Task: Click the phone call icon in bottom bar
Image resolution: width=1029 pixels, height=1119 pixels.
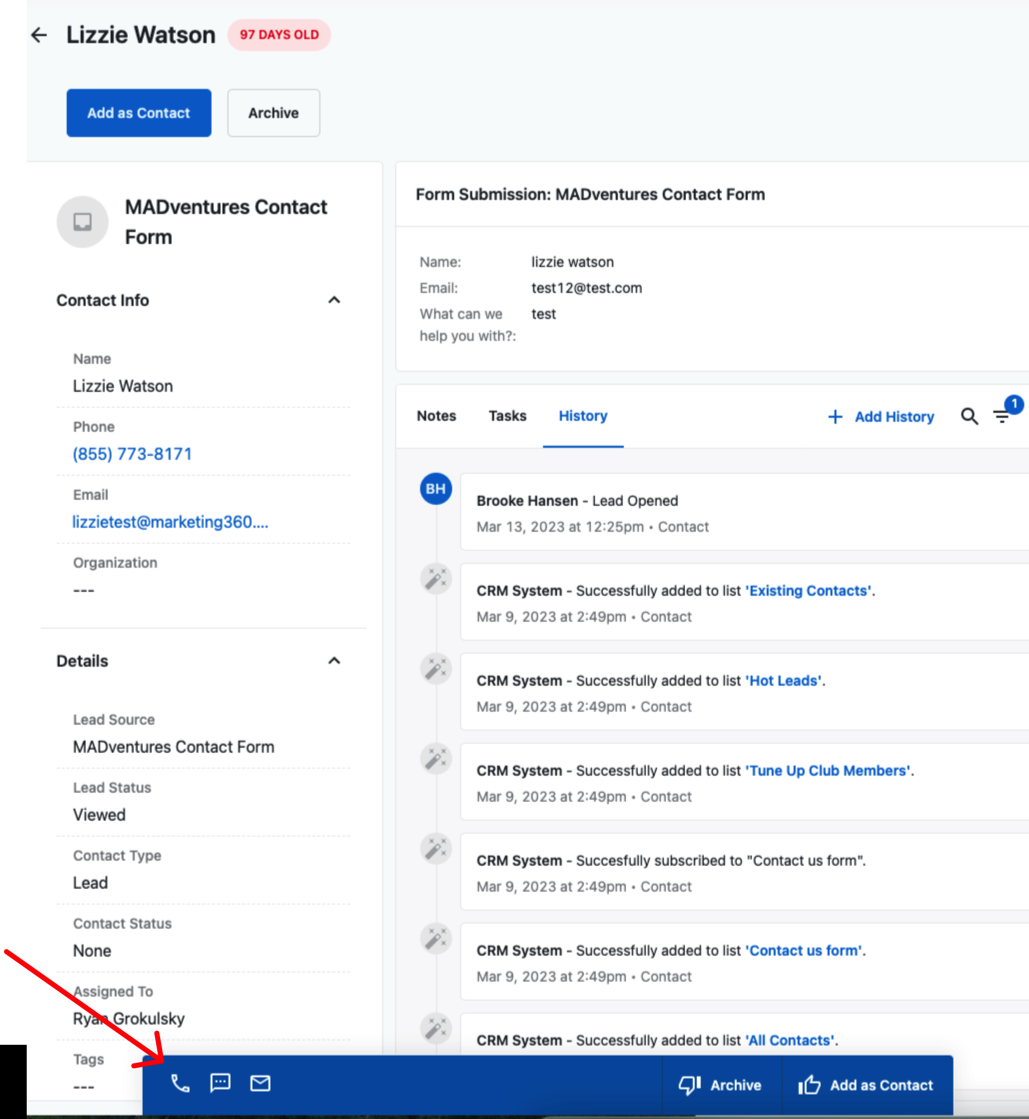Action: (x=180, y=1083)
